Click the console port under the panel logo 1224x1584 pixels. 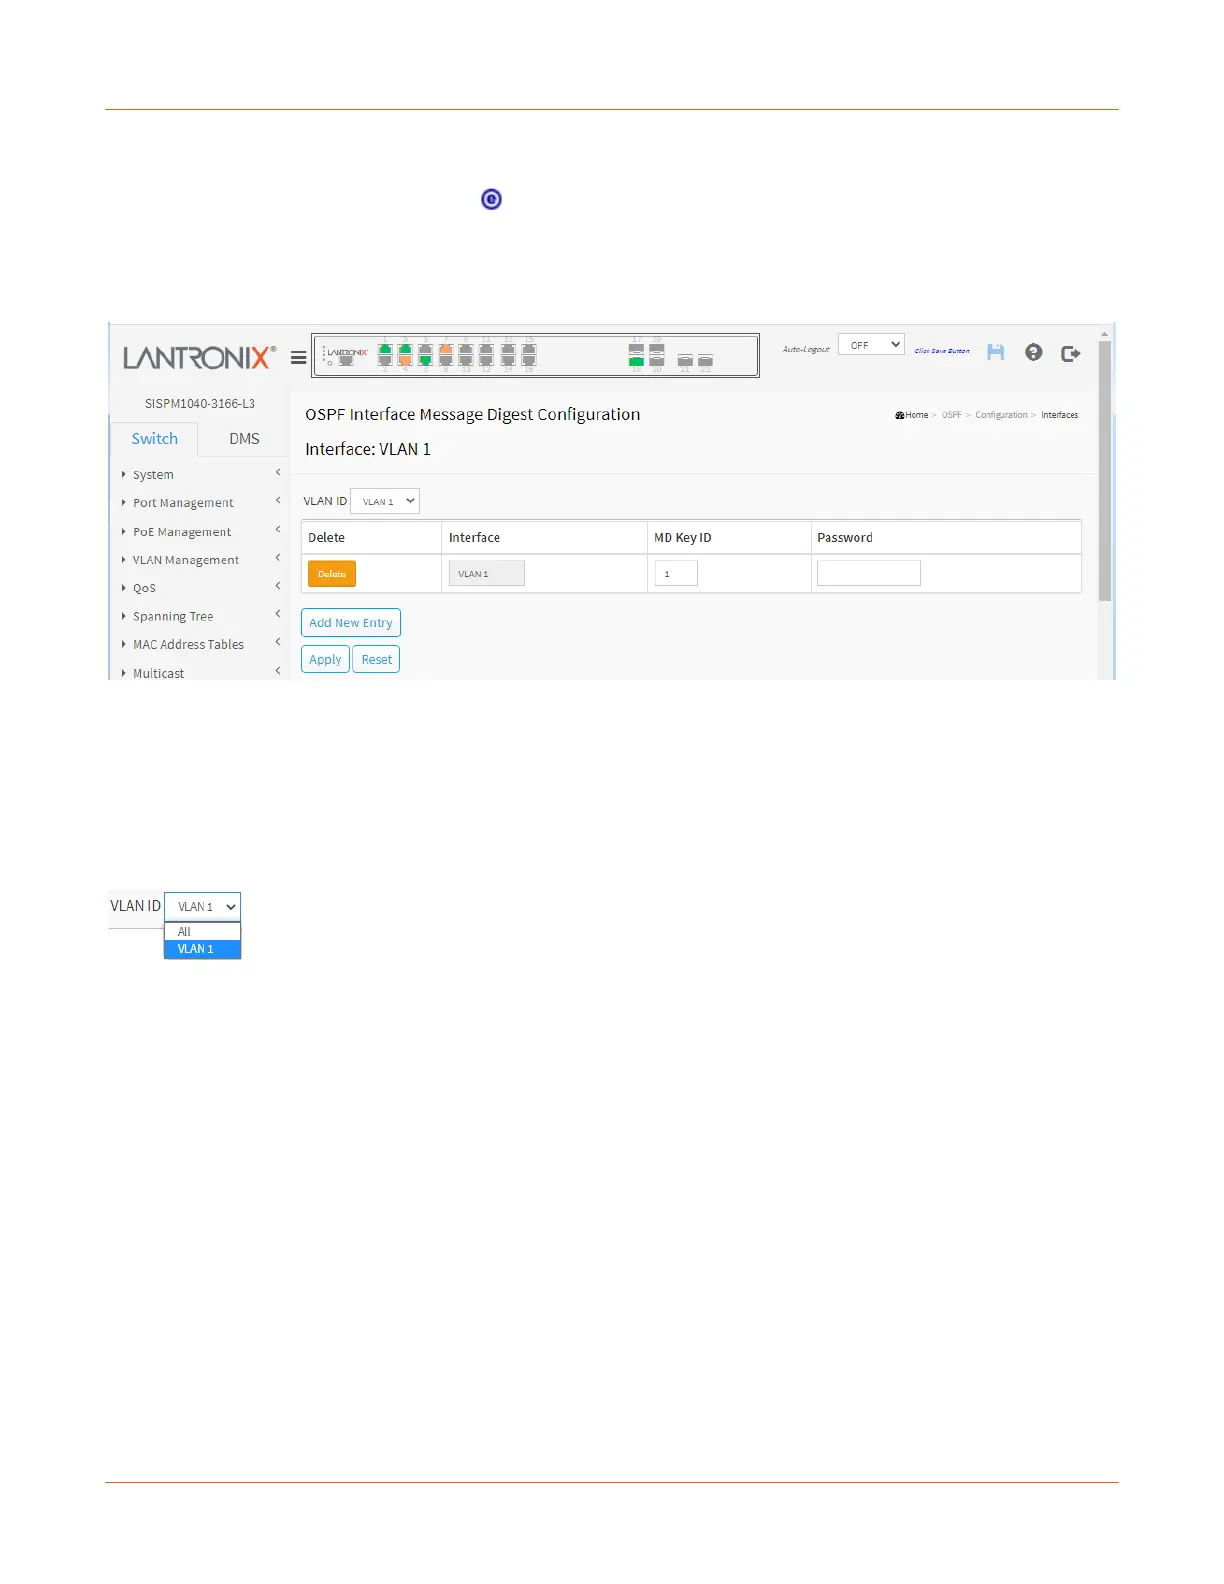(x=346, y=361)
